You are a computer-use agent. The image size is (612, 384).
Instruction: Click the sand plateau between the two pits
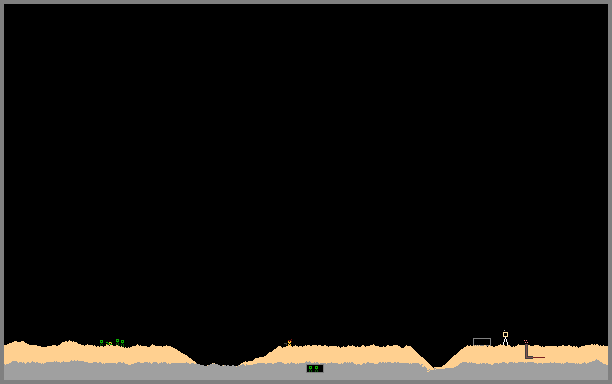340,354
